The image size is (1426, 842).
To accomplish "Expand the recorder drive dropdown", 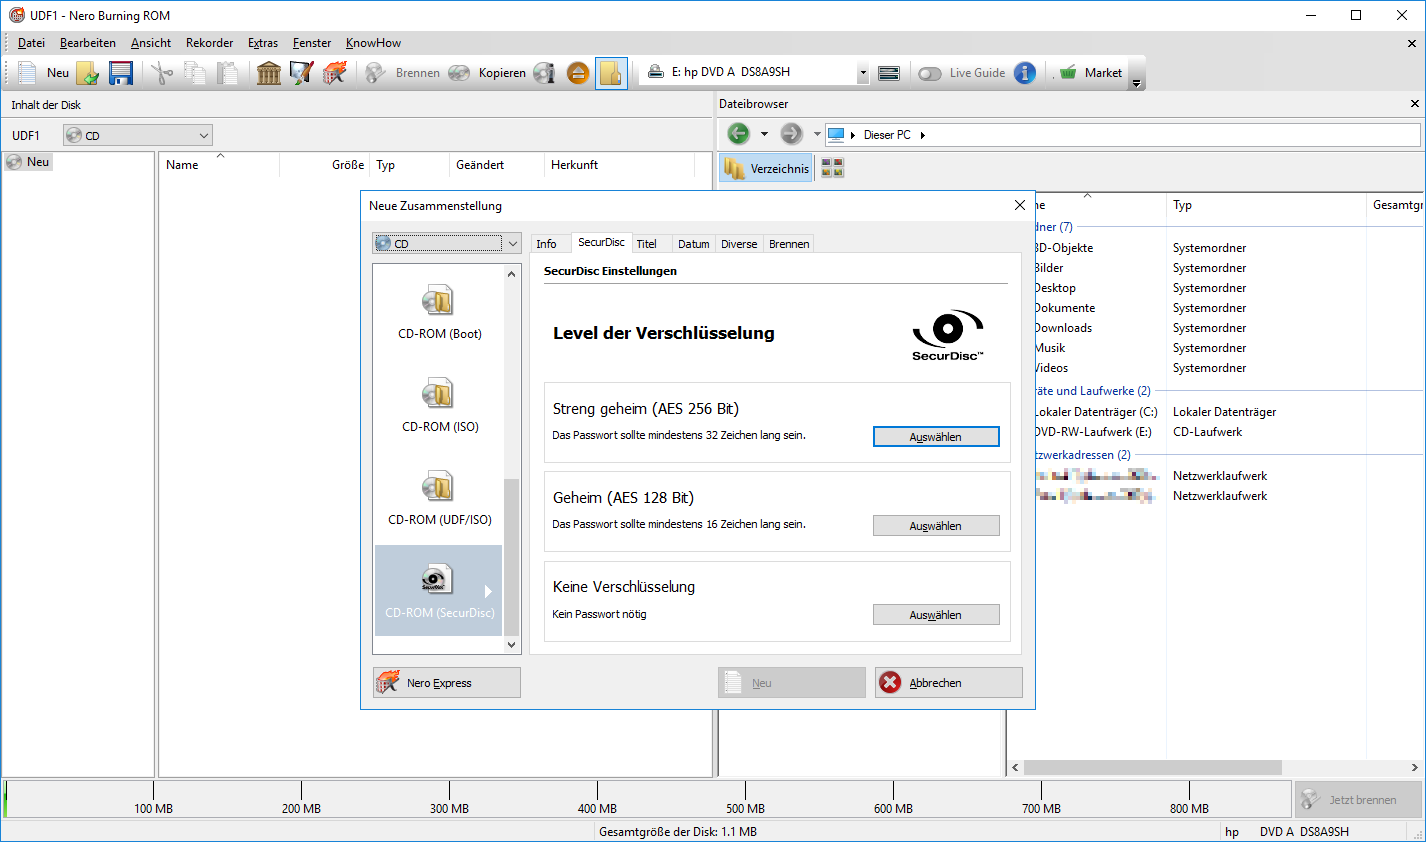I will click(x=863, y=73).
